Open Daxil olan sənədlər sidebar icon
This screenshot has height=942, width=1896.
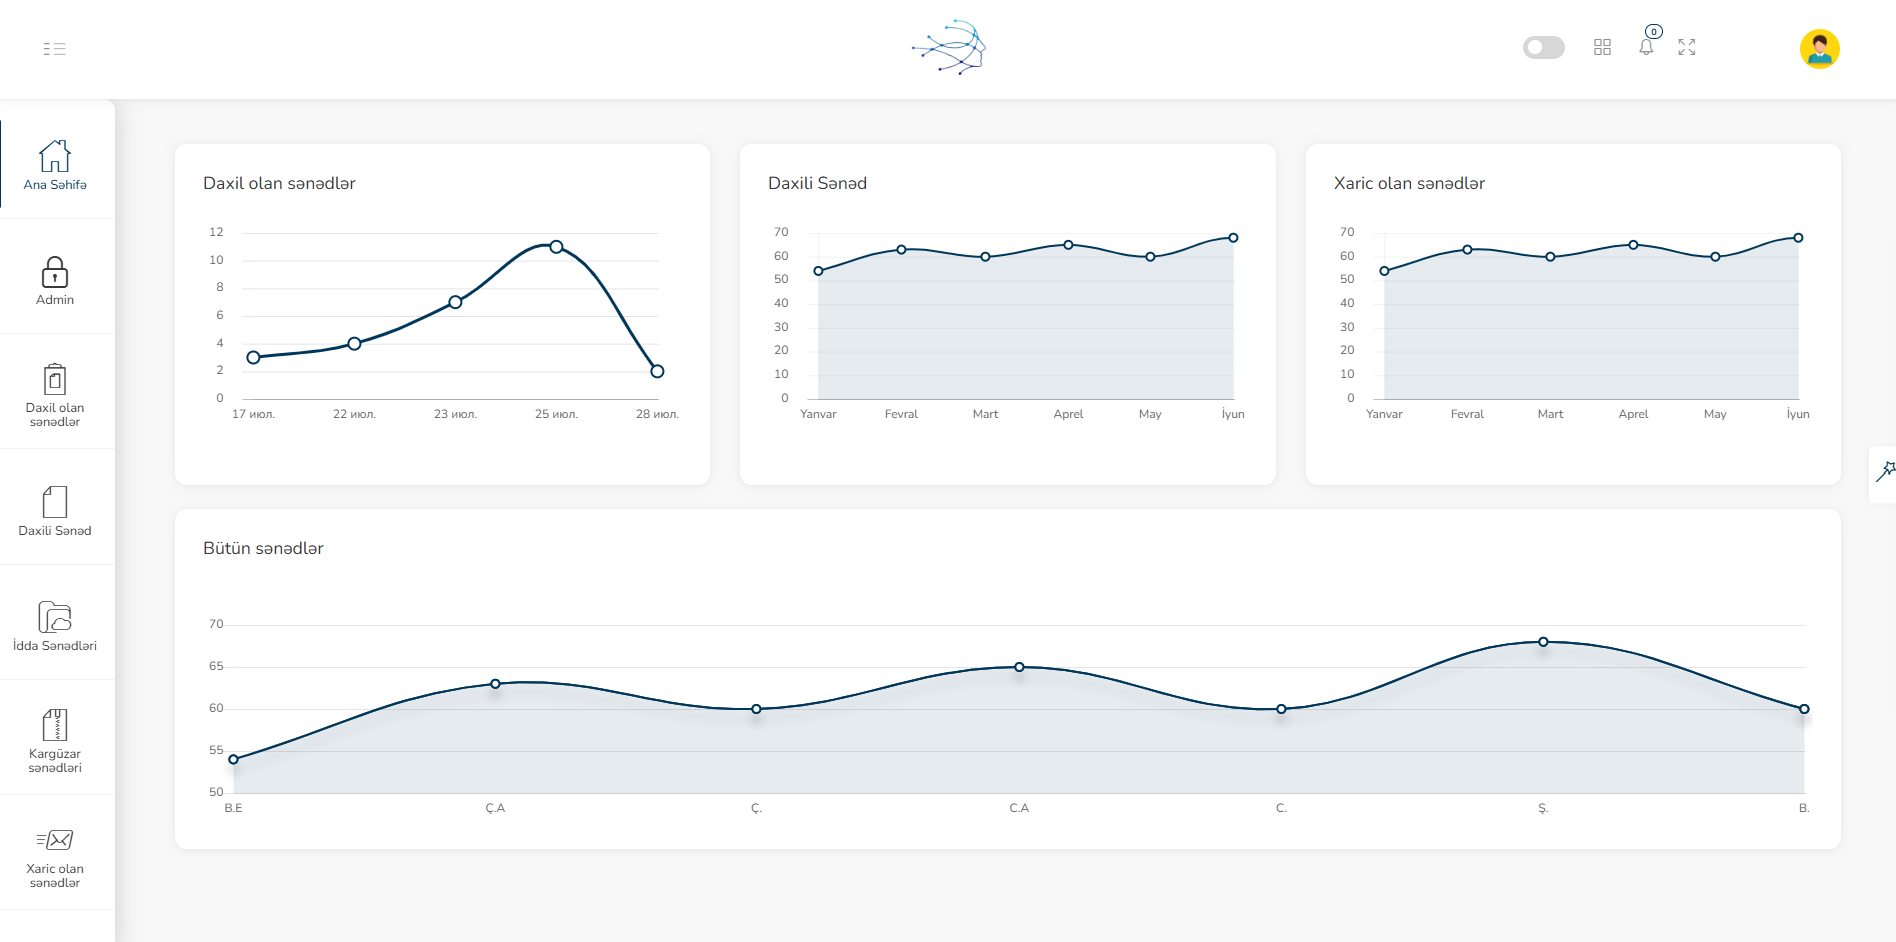[55, 381]
